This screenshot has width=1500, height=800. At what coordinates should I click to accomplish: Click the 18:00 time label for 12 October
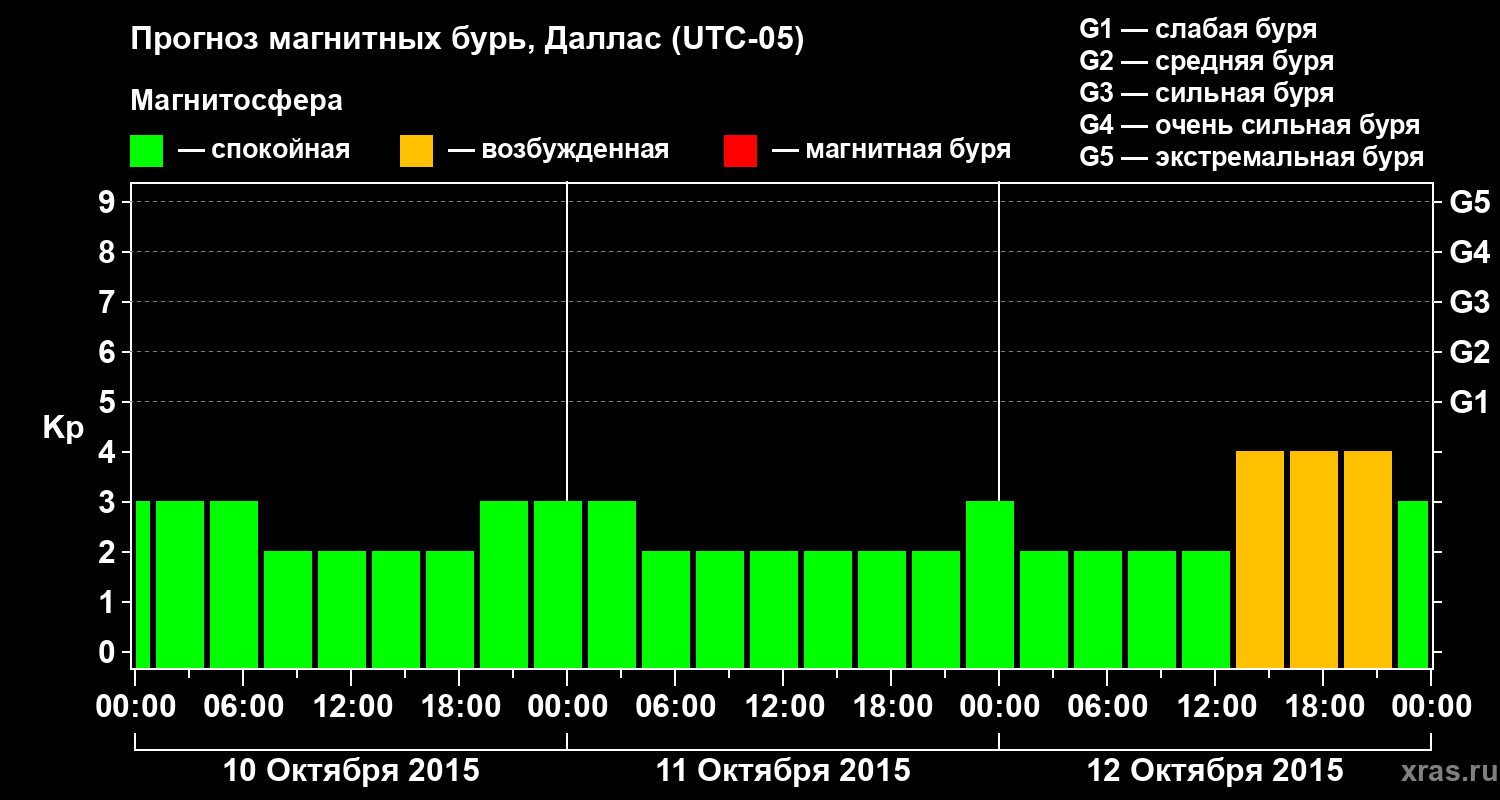pos(1323,706)
